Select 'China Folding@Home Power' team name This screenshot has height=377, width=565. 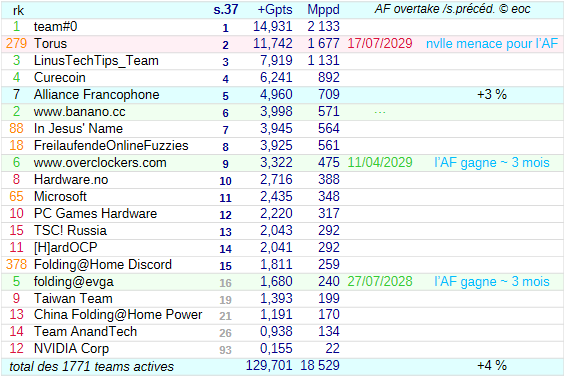[x=118, y=315]
